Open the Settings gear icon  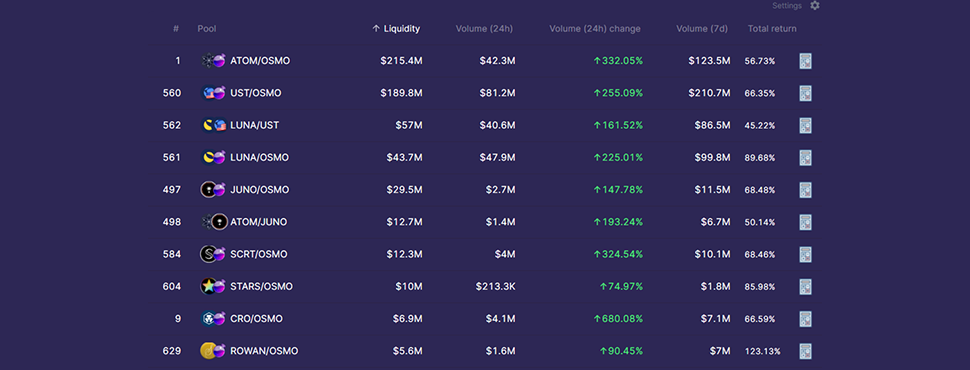point(815,6)
